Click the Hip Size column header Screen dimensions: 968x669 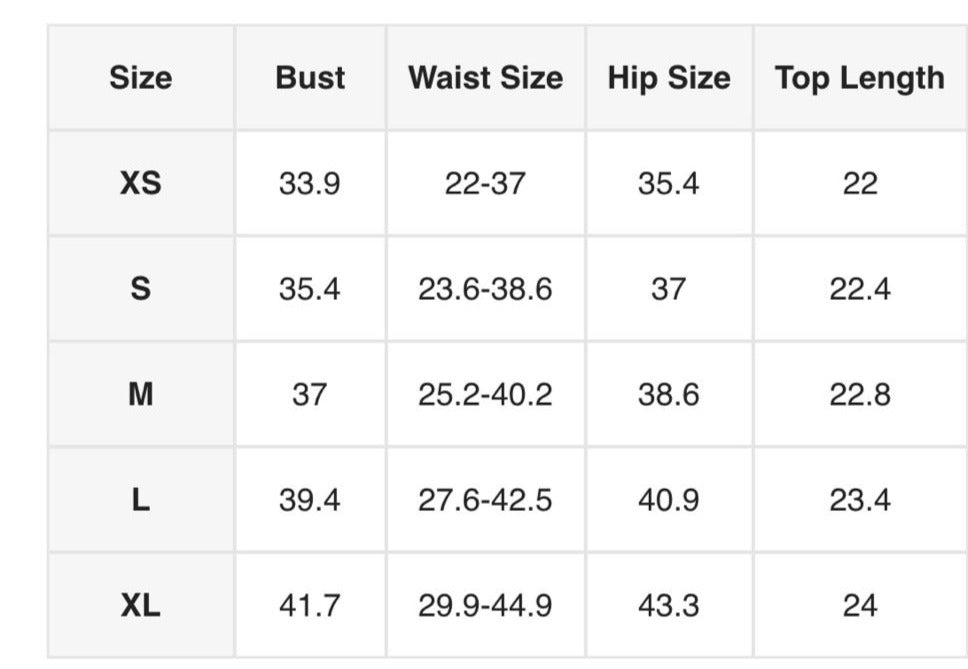tap(669, 78)
